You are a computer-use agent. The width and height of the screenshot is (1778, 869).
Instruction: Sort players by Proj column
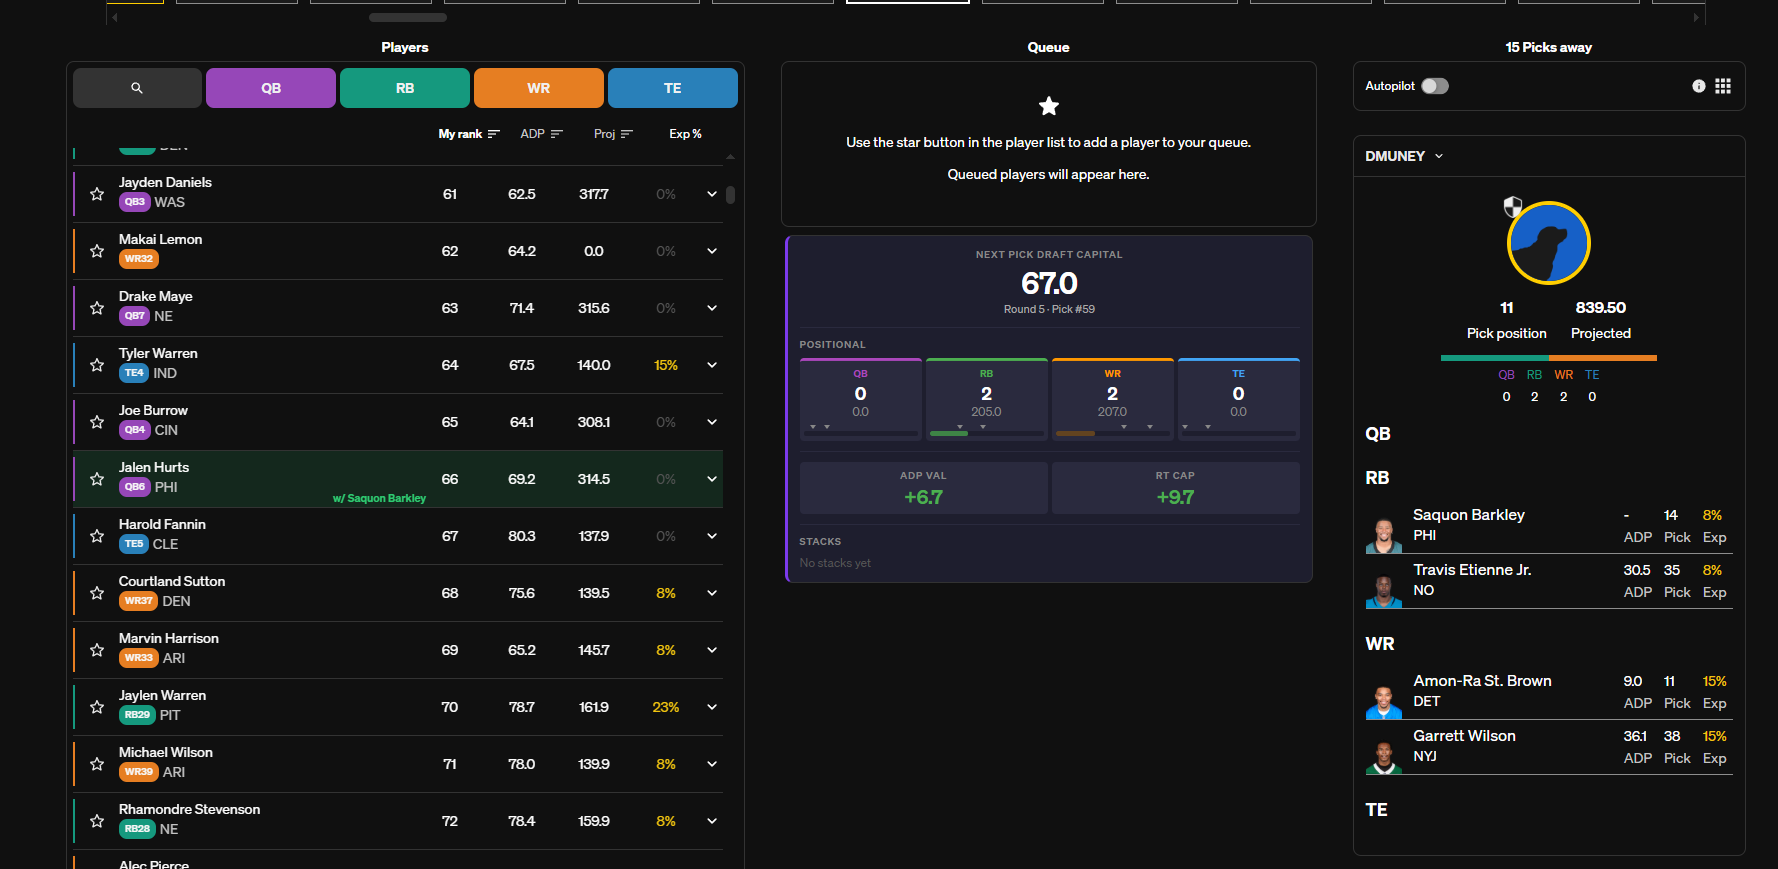click(613, 134)
